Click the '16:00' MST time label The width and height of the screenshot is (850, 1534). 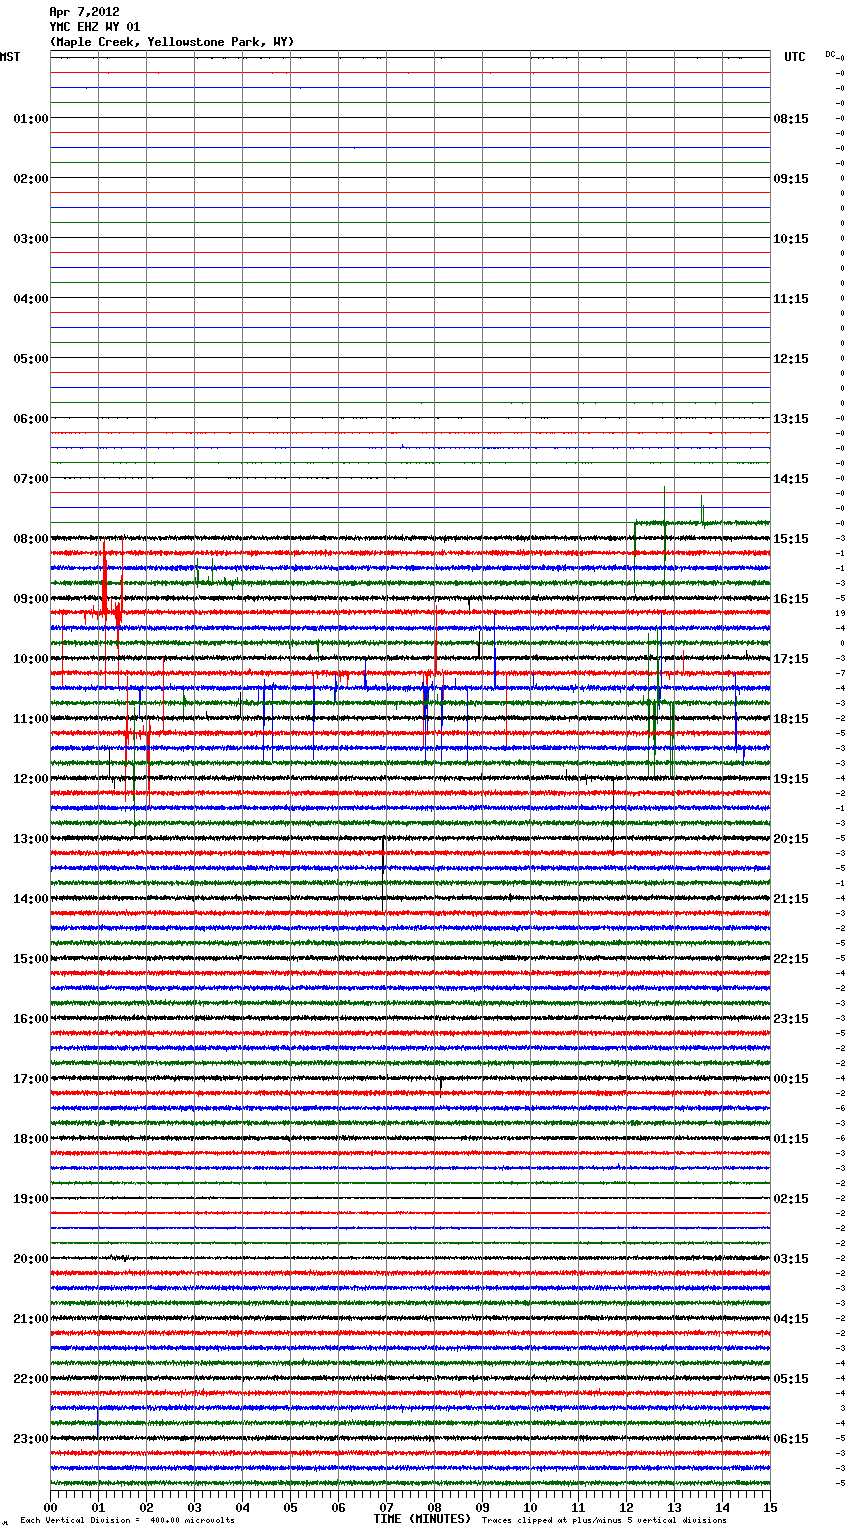pos(31,1019)
